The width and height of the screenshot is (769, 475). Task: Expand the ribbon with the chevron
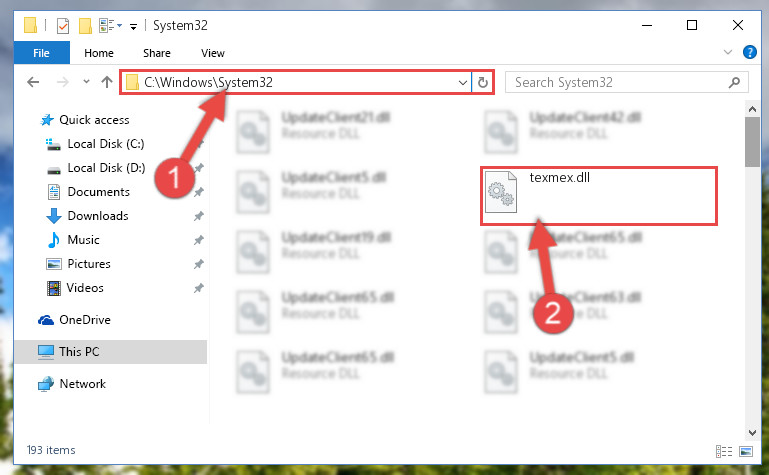point(727,52)
